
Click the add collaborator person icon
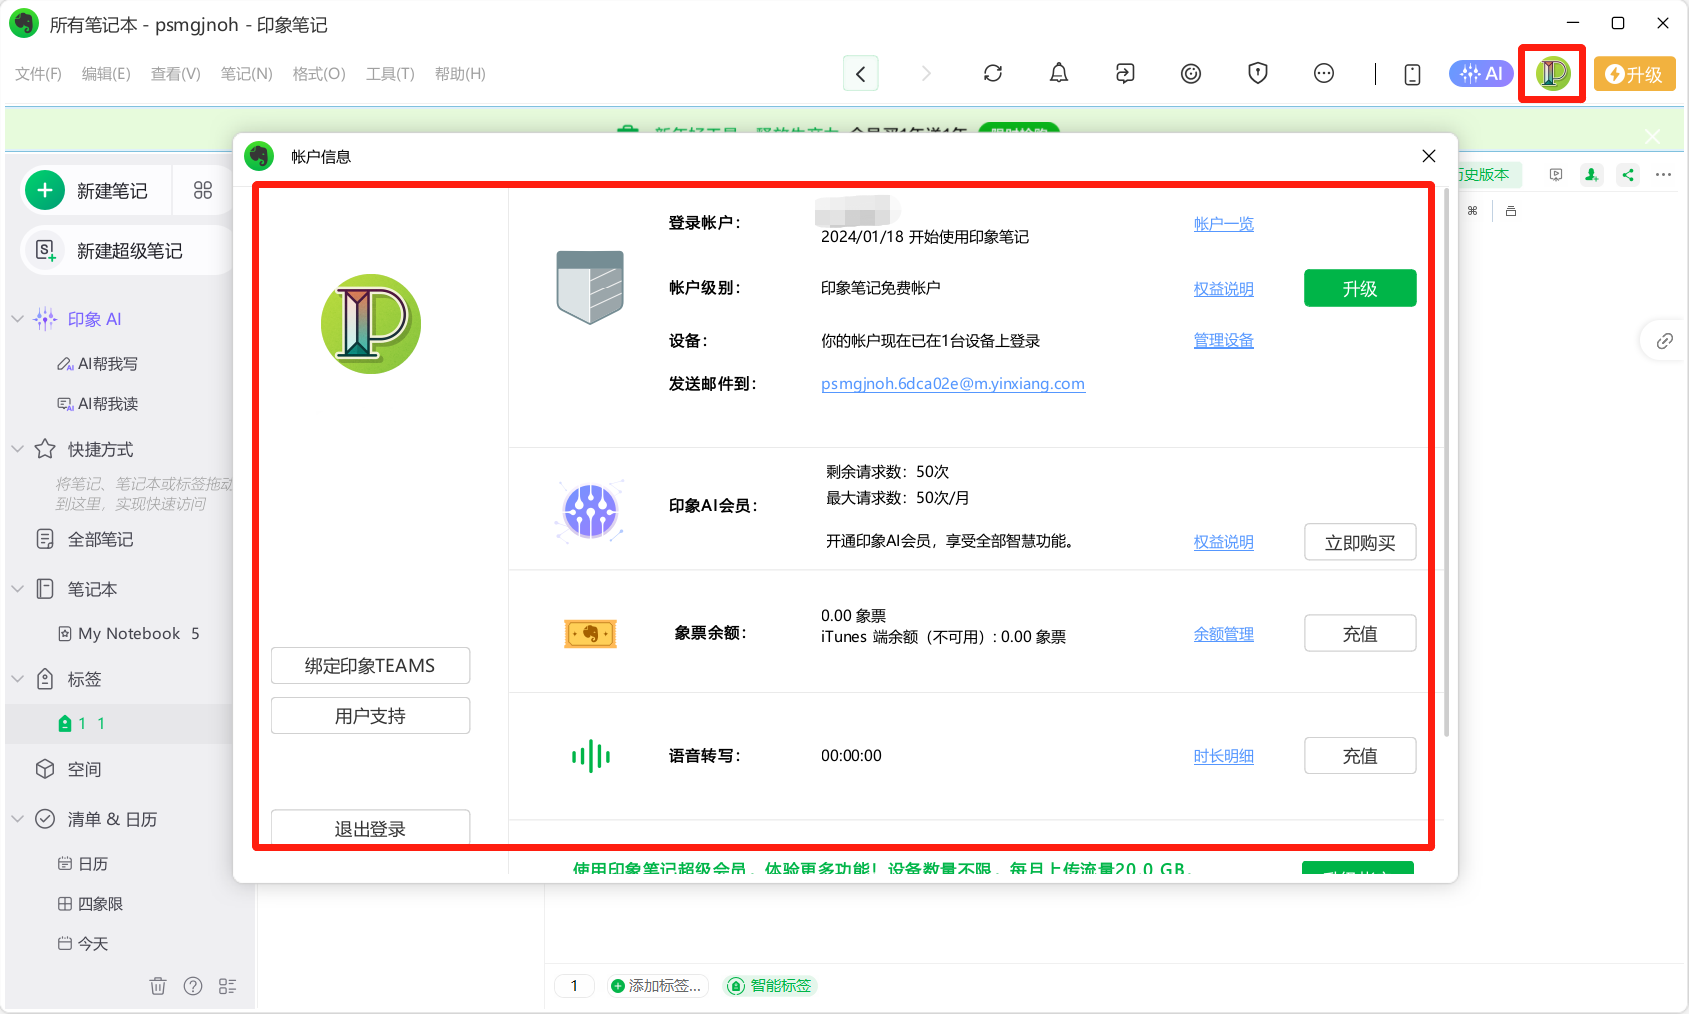pyautogui.click(x=1591, y=175)
